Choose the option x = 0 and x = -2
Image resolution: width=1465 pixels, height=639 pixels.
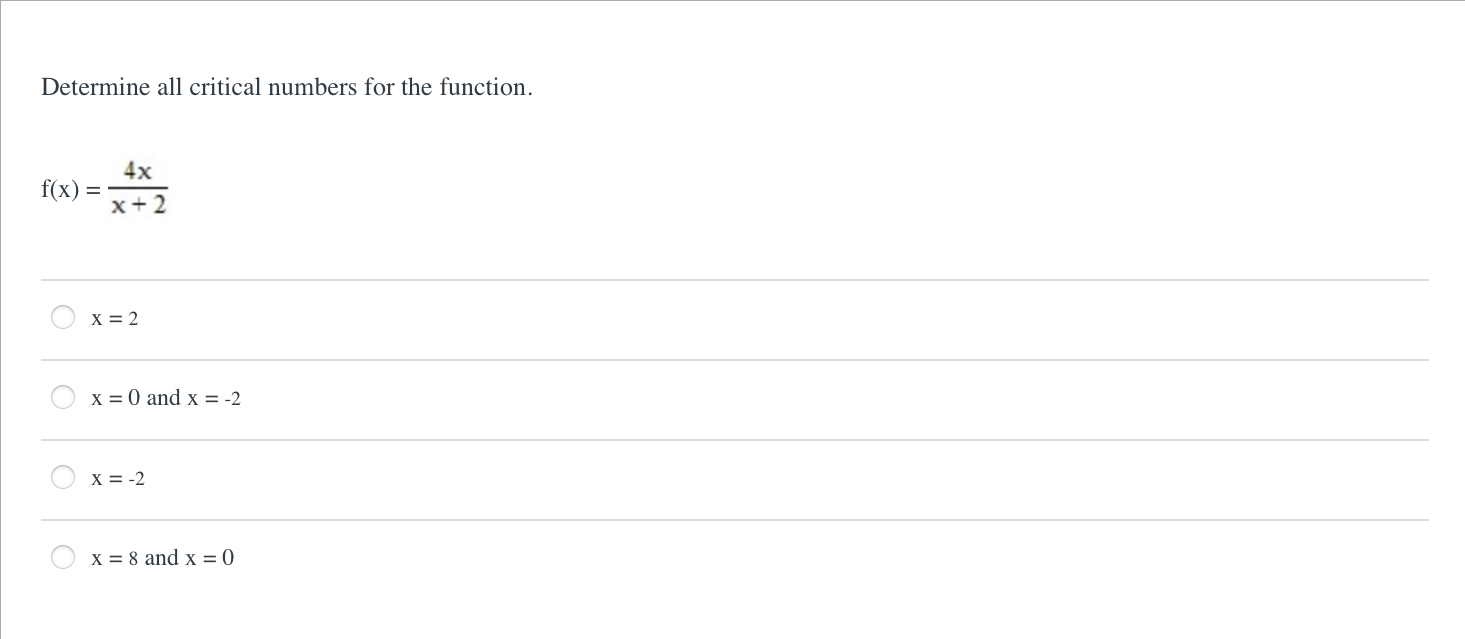(63, 397)
